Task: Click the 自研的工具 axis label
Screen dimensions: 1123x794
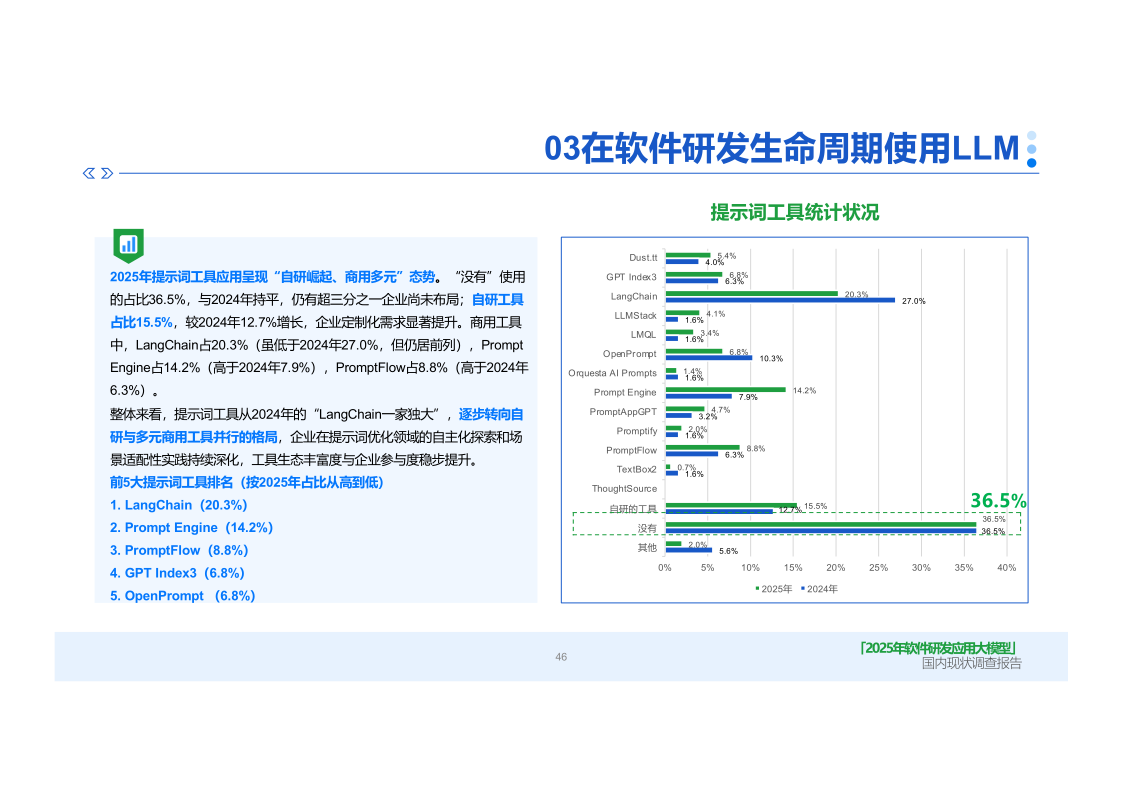Action: [632, 509]
